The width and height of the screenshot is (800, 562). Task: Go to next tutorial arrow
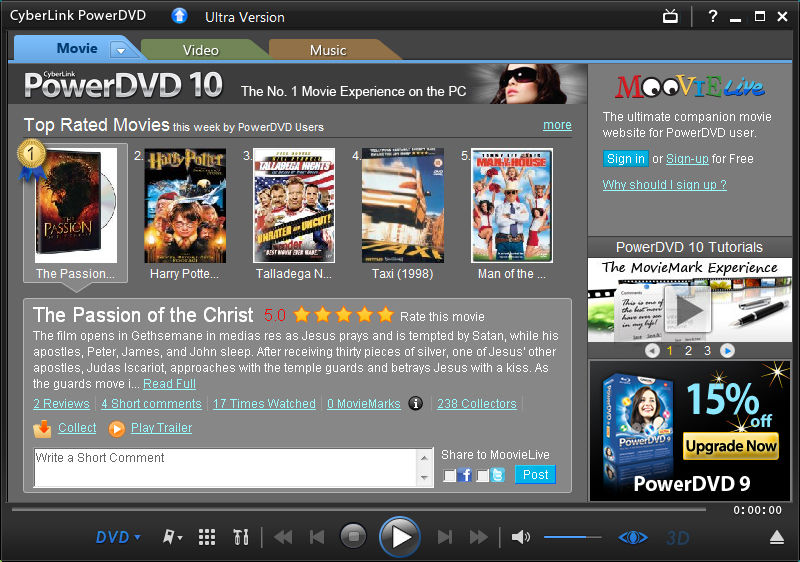pyautogui.click(x=727, y=351)
